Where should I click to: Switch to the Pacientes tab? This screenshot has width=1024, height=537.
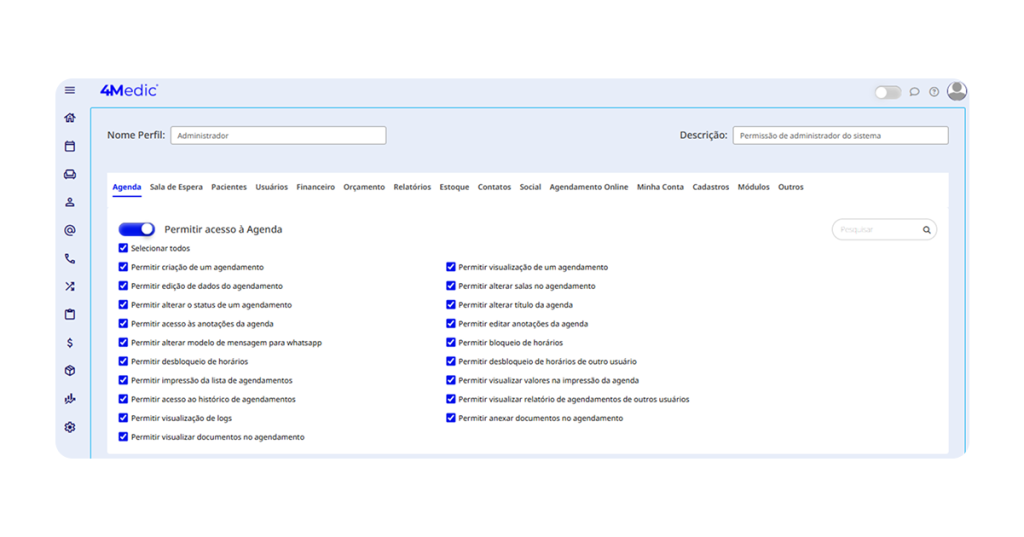pyautogui.click(x=229, y=187)
